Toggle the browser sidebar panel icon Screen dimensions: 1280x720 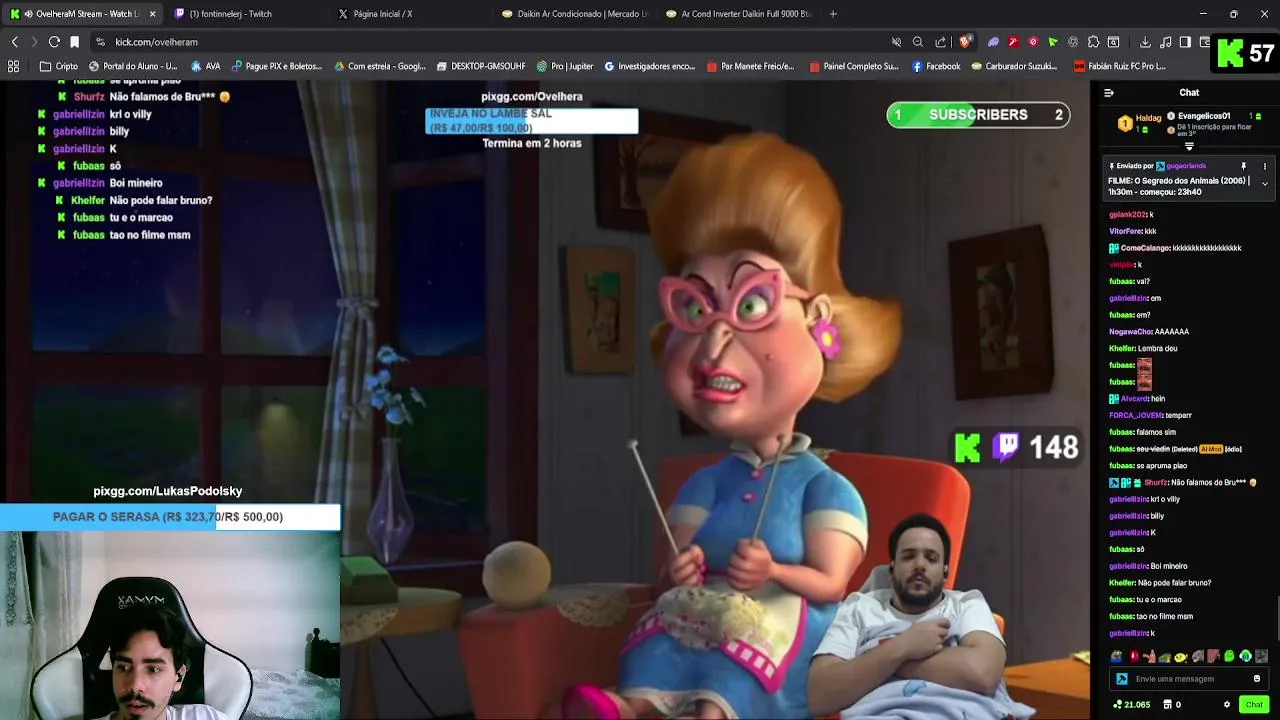[1185, 42]
